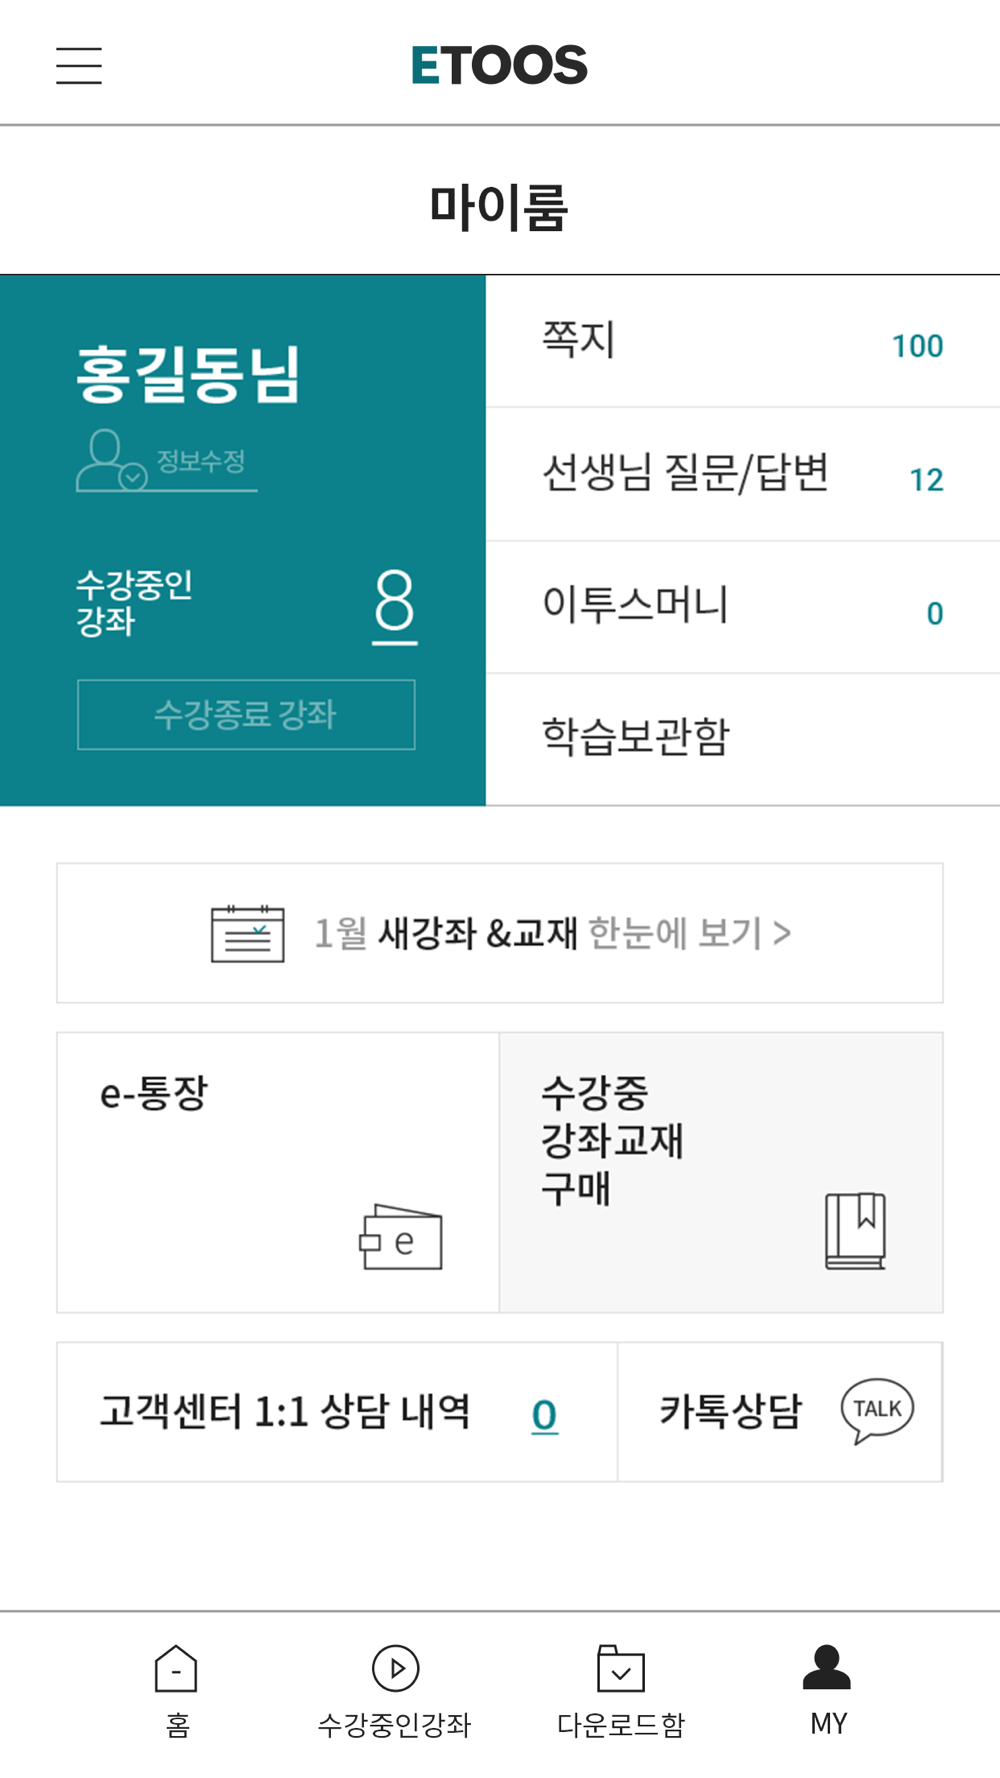This screenshot has height=1778, width=1000.
Task: Open the profile edit icon 정보수정
Action: [112, 460]
